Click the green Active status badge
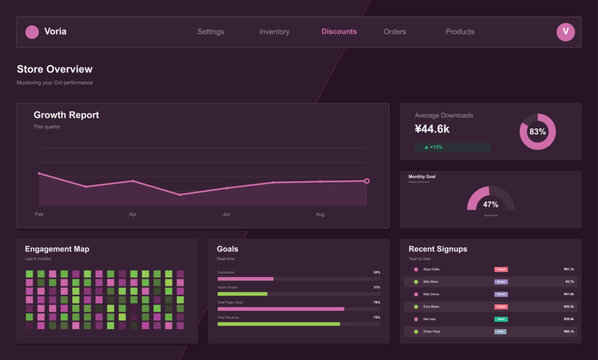 tap(501, 319)
